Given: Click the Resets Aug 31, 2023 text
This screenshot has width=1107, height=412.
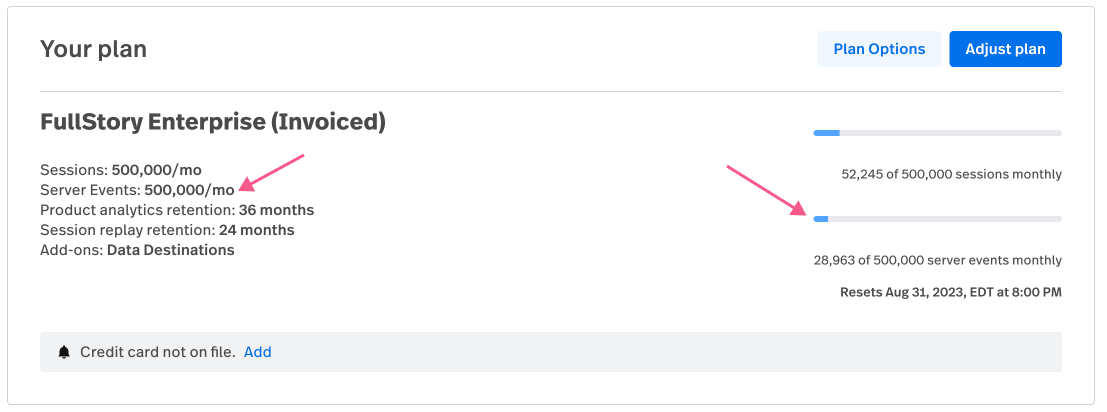Looking at the screenshot, I should pyautogui.click(x=951, y=291).
